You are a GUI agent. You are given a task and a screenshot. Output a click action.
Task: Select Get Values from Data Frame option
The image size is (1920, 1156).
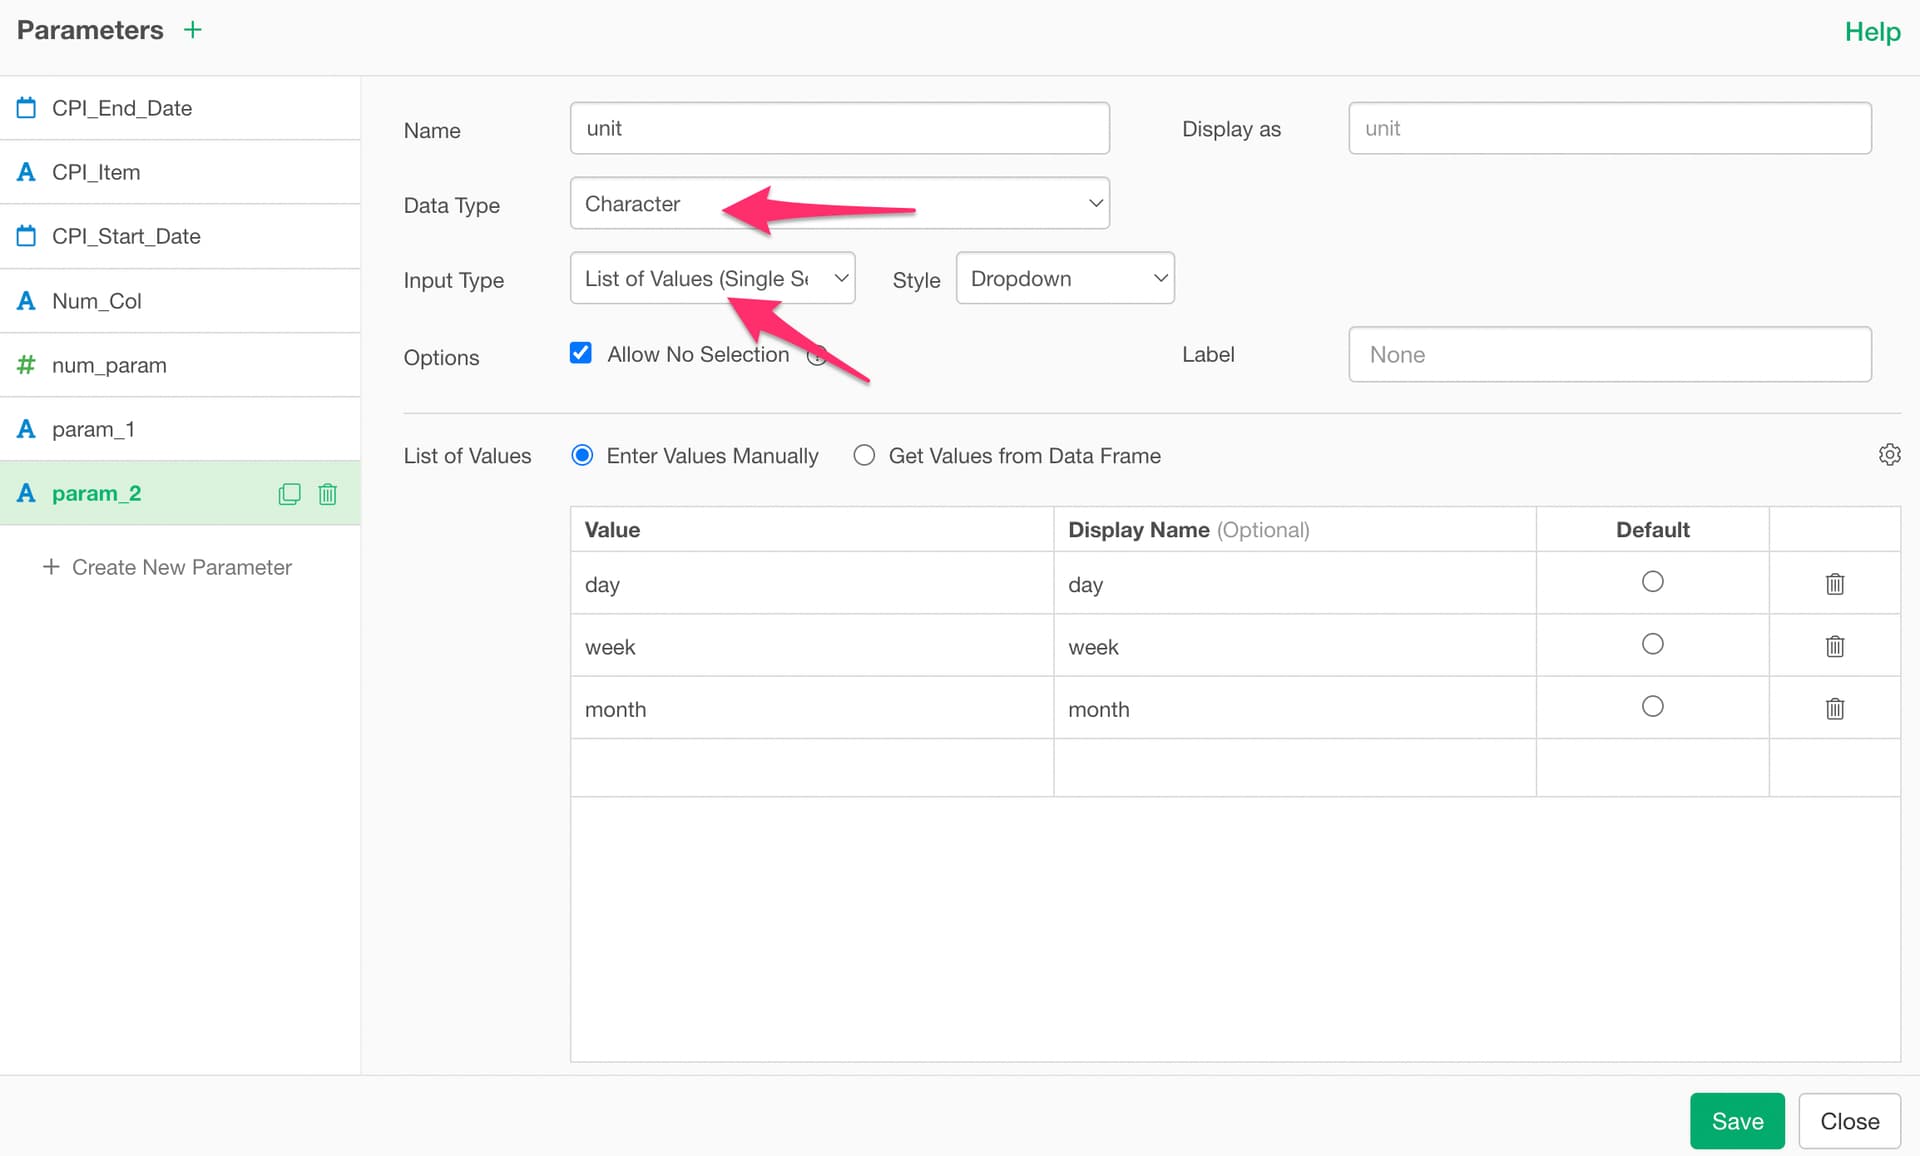coord(864,456)
